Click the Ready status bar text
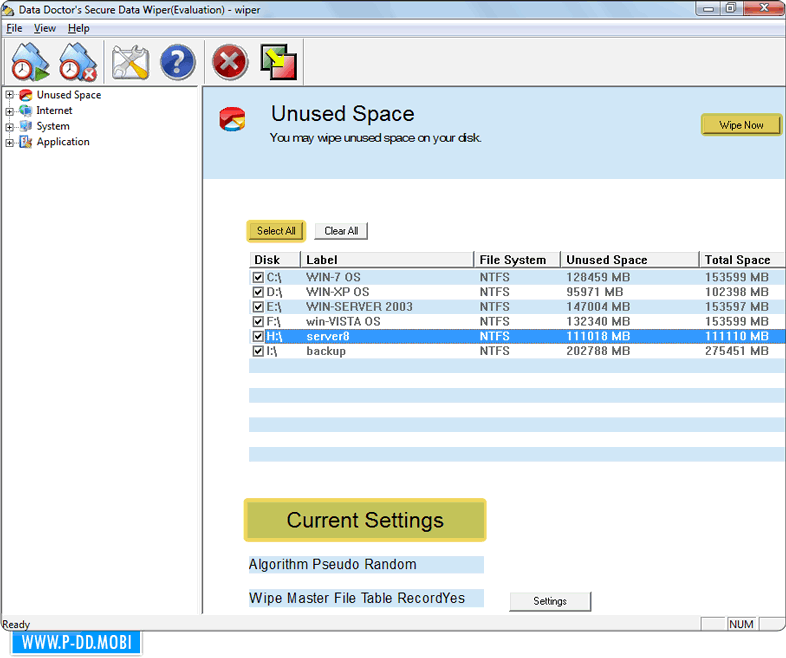The height and width of the screenshot is (658, 786). pos(16,625)
